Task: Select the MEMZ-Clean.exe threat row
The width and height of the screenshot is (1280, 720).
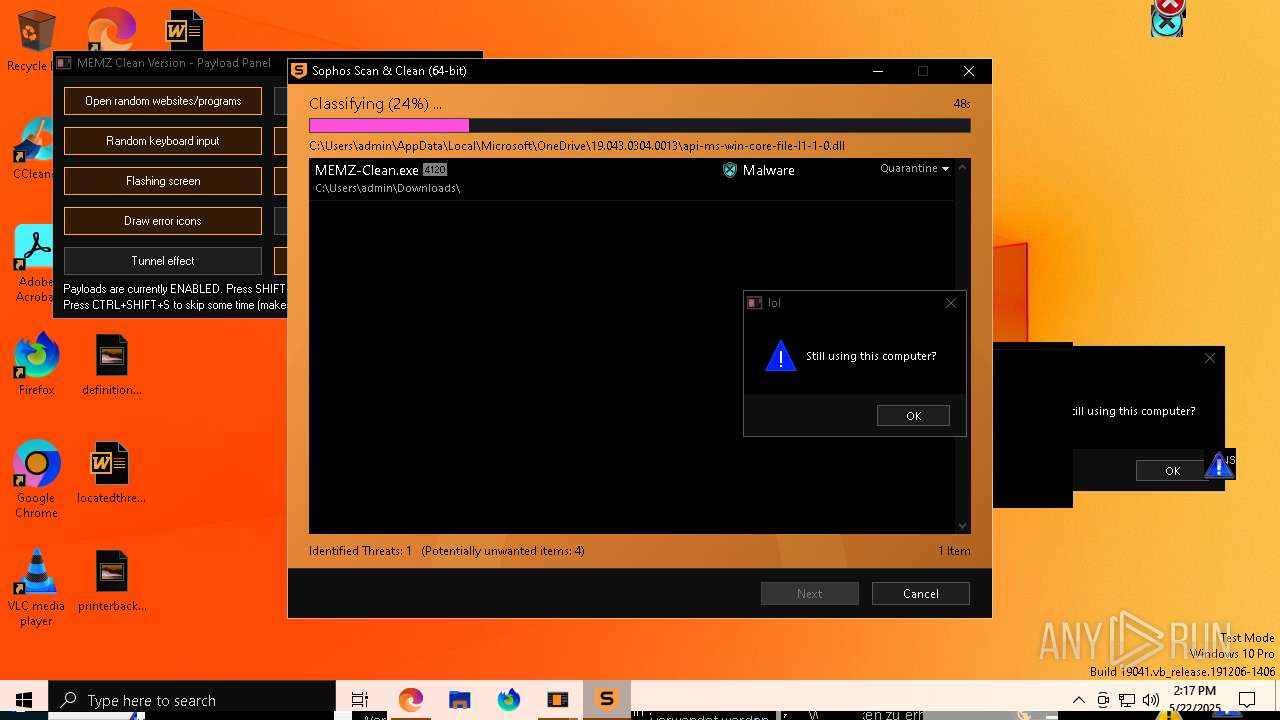Action: 632,179
